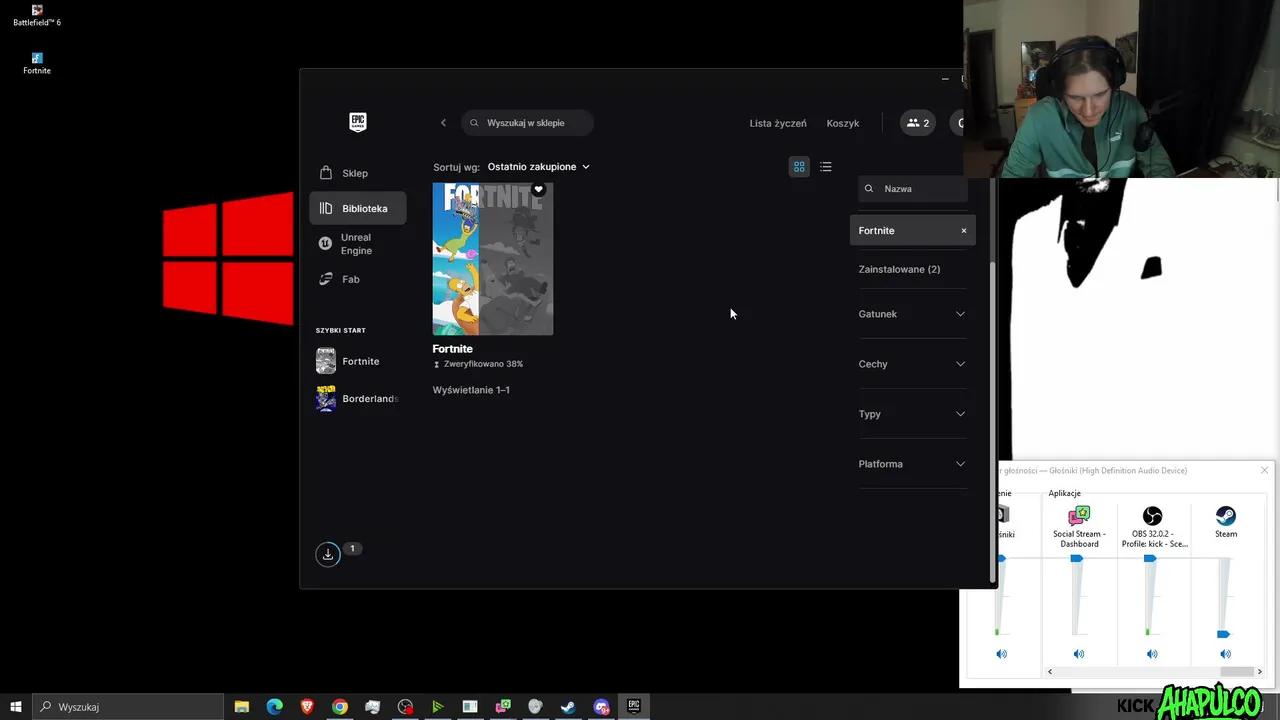Open Social Stream app from taskbar
Screen dimensions: 1280x720
pyautogui.click(x=503, y=707)
